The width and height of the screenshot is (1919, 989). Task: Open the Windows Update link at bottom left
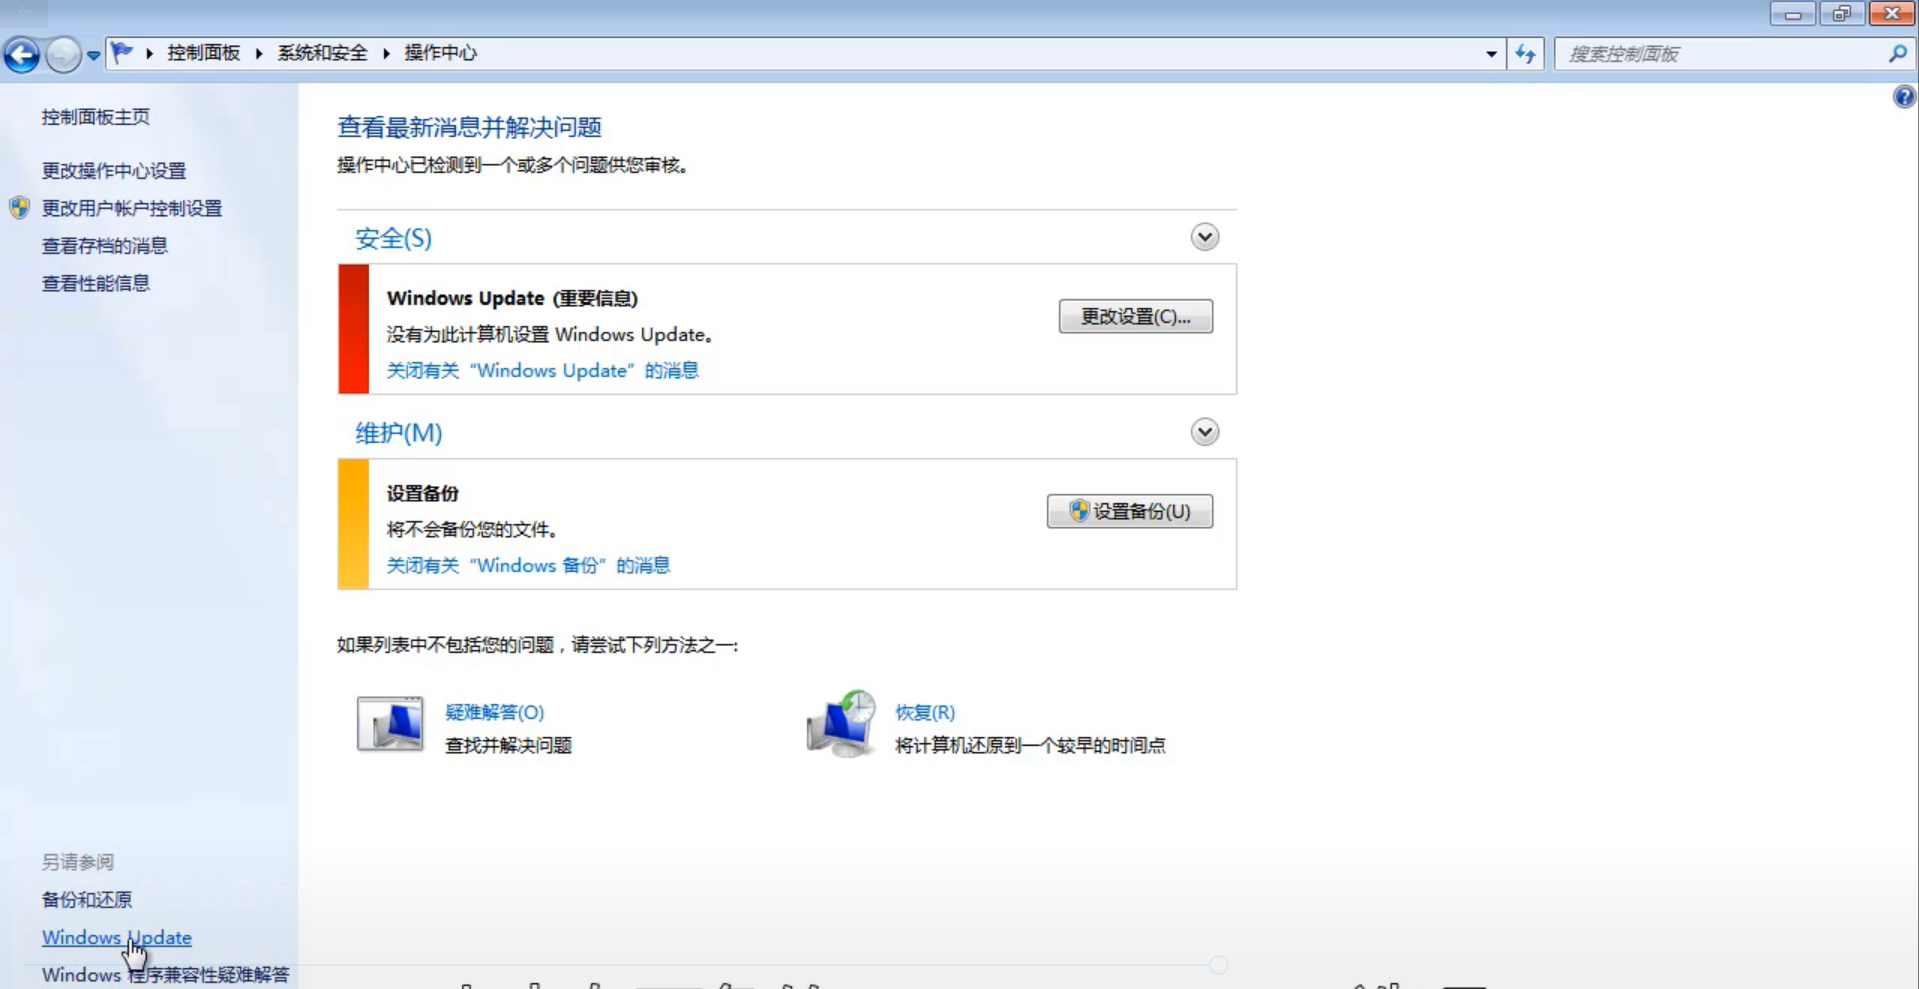[116, 937]
